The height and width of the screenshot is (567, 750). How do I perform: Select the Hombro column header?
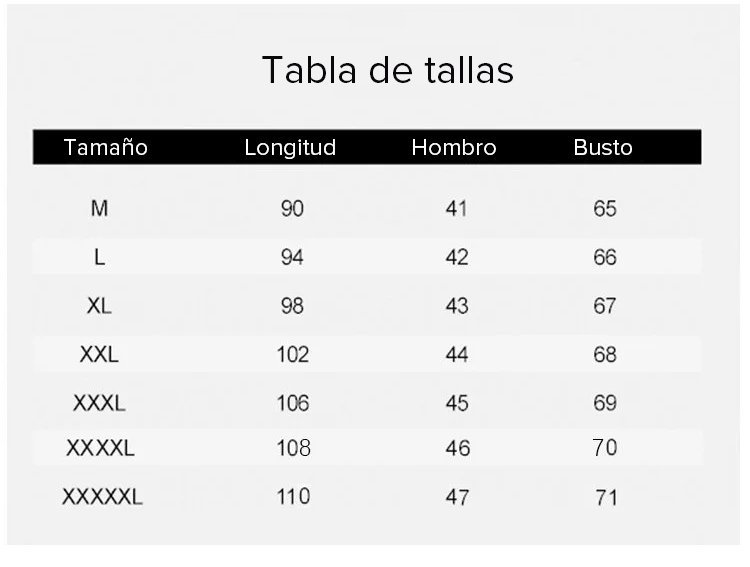pos(454,148)
